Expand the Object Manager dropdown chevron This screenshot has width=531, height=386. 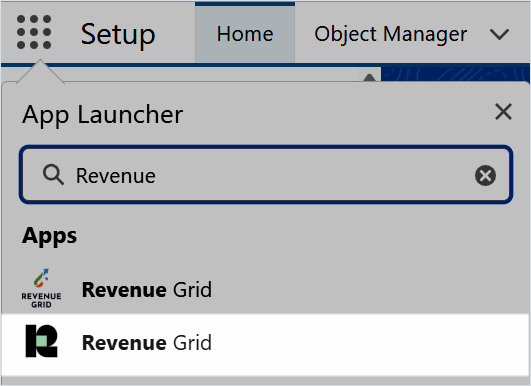coord(499,34)
